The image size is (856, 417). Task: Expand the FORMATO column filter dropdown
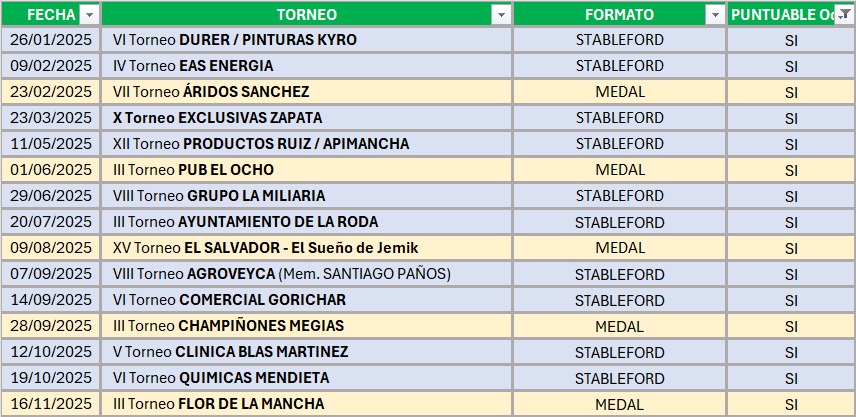click(714, 14)
